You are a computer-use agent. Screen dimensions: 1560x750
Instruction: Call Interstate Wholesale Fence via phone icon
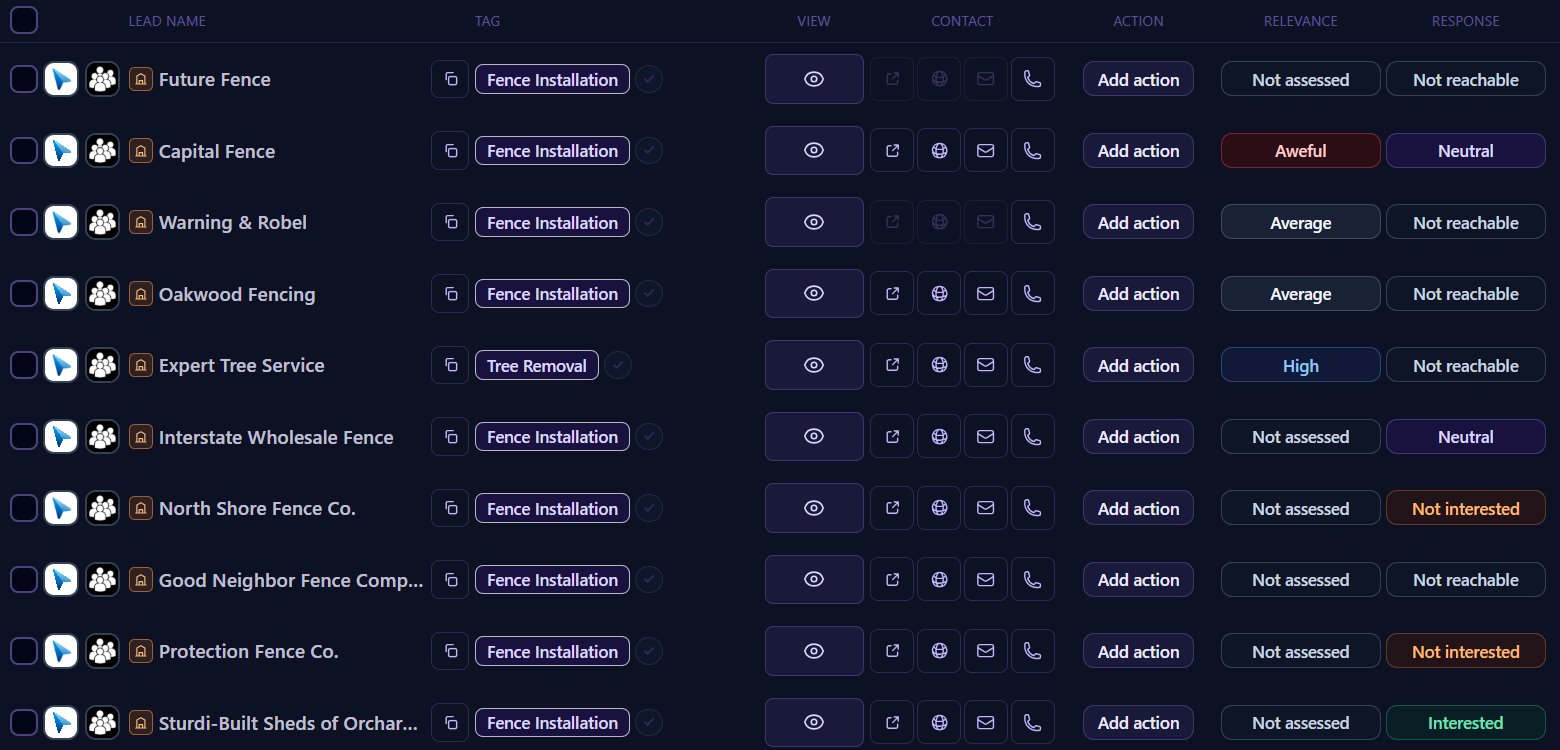pyautogui.click(x=1033, y=437)
